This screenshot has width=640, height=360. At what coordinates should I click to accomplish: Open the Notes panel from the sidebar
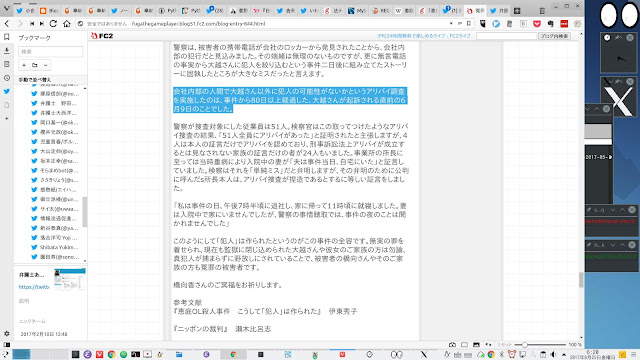7,64
